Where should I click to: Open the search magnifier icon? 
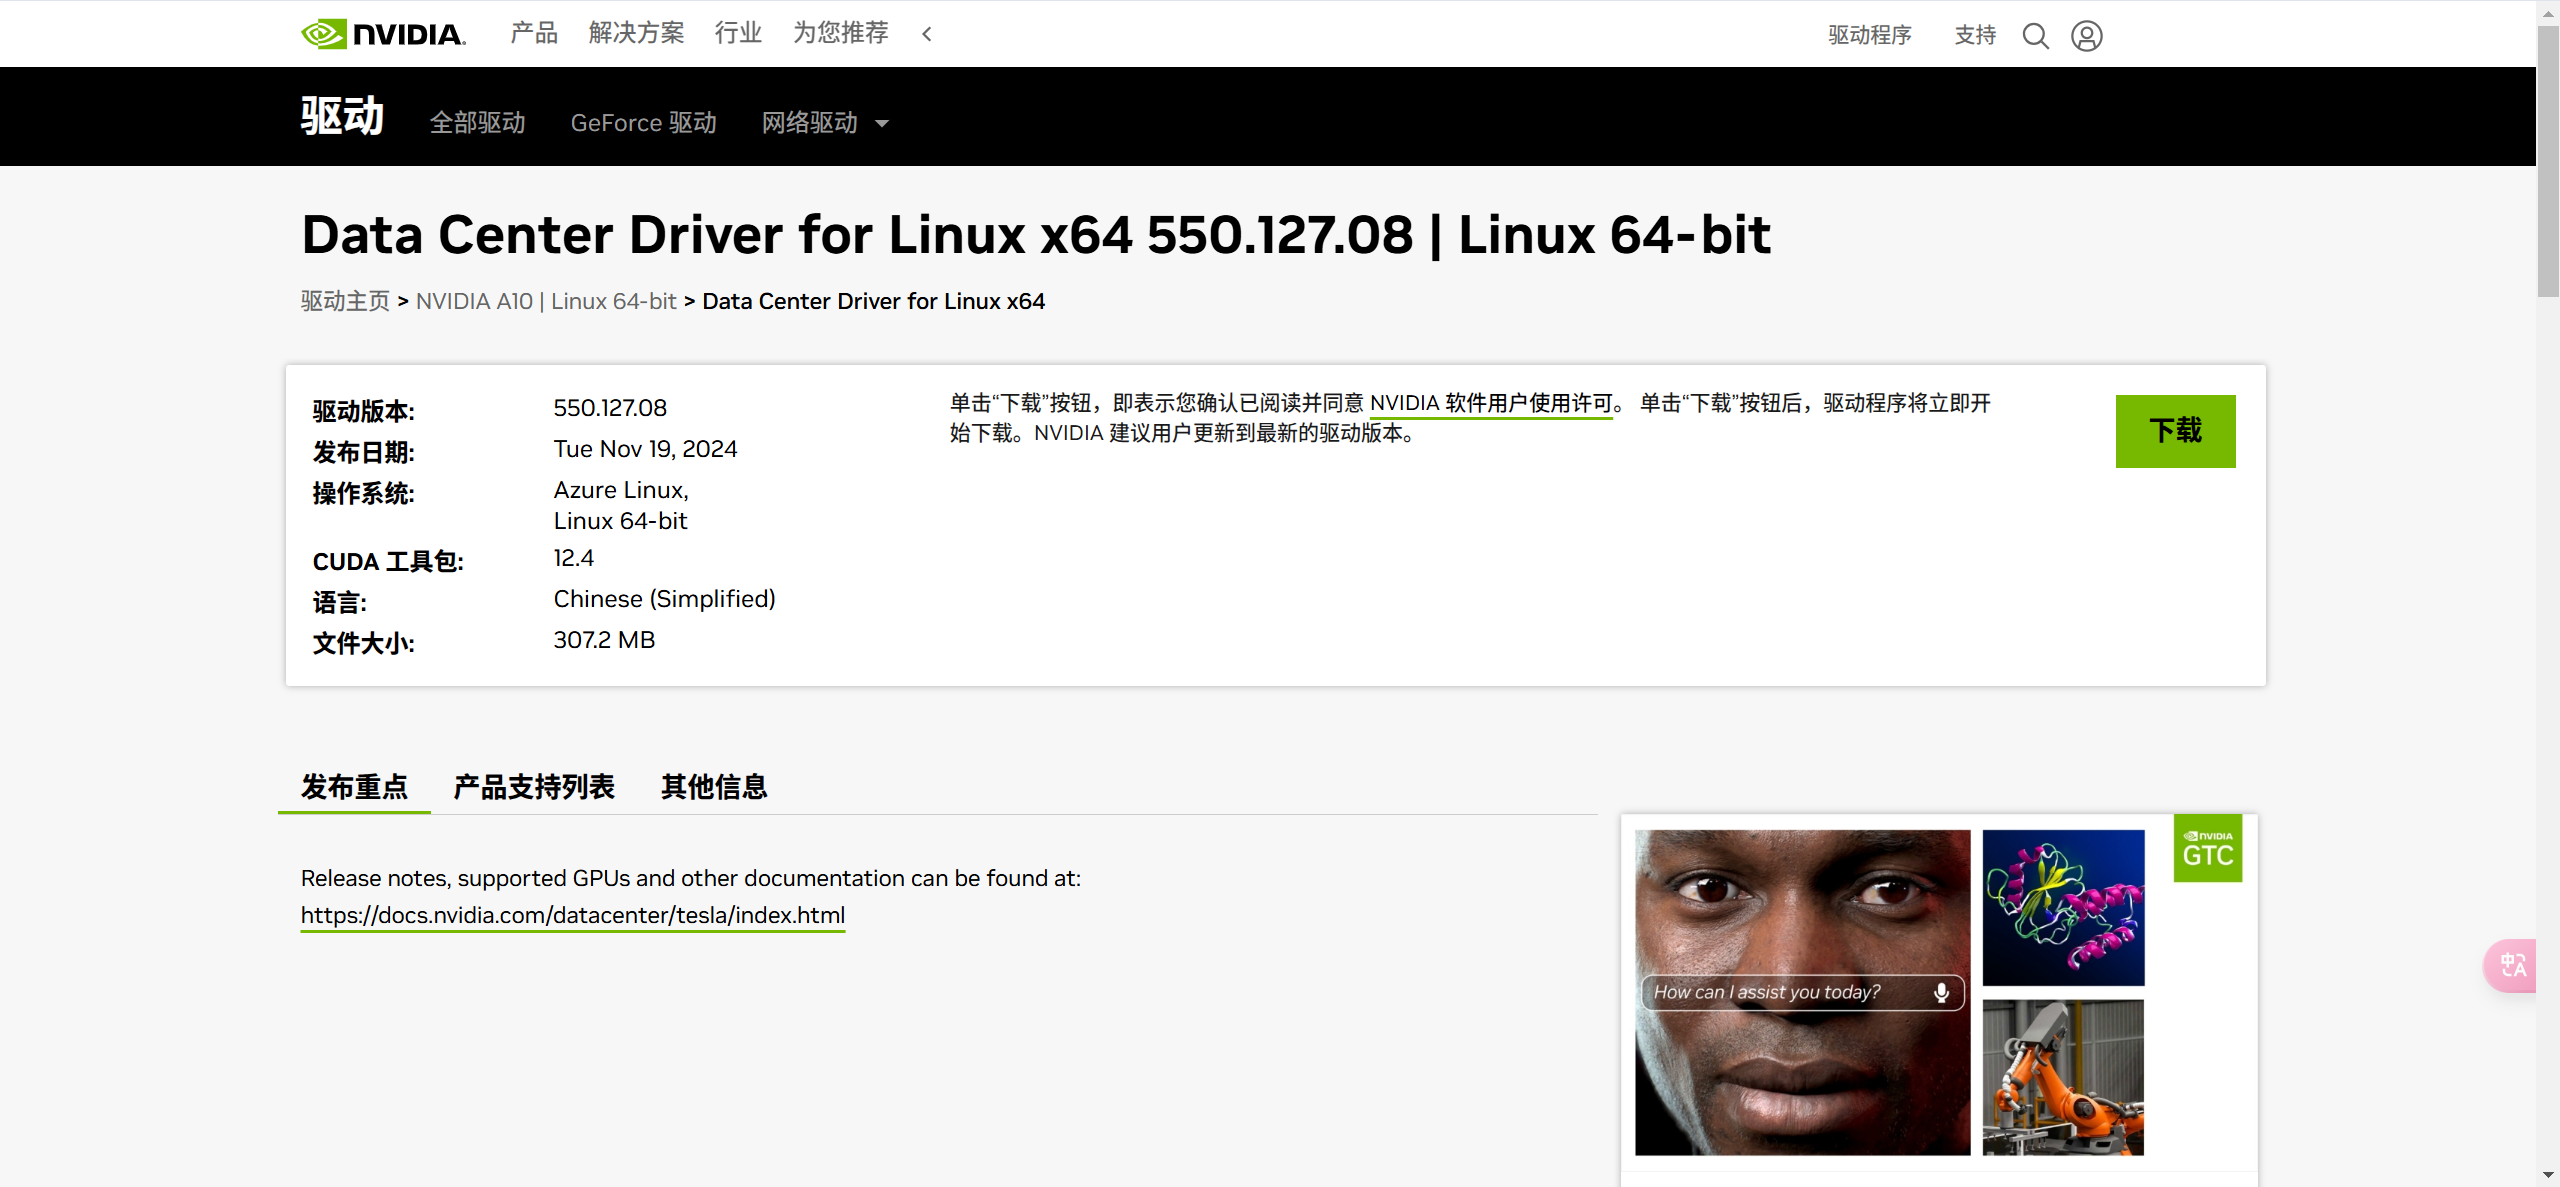(x=2035, y=36)
